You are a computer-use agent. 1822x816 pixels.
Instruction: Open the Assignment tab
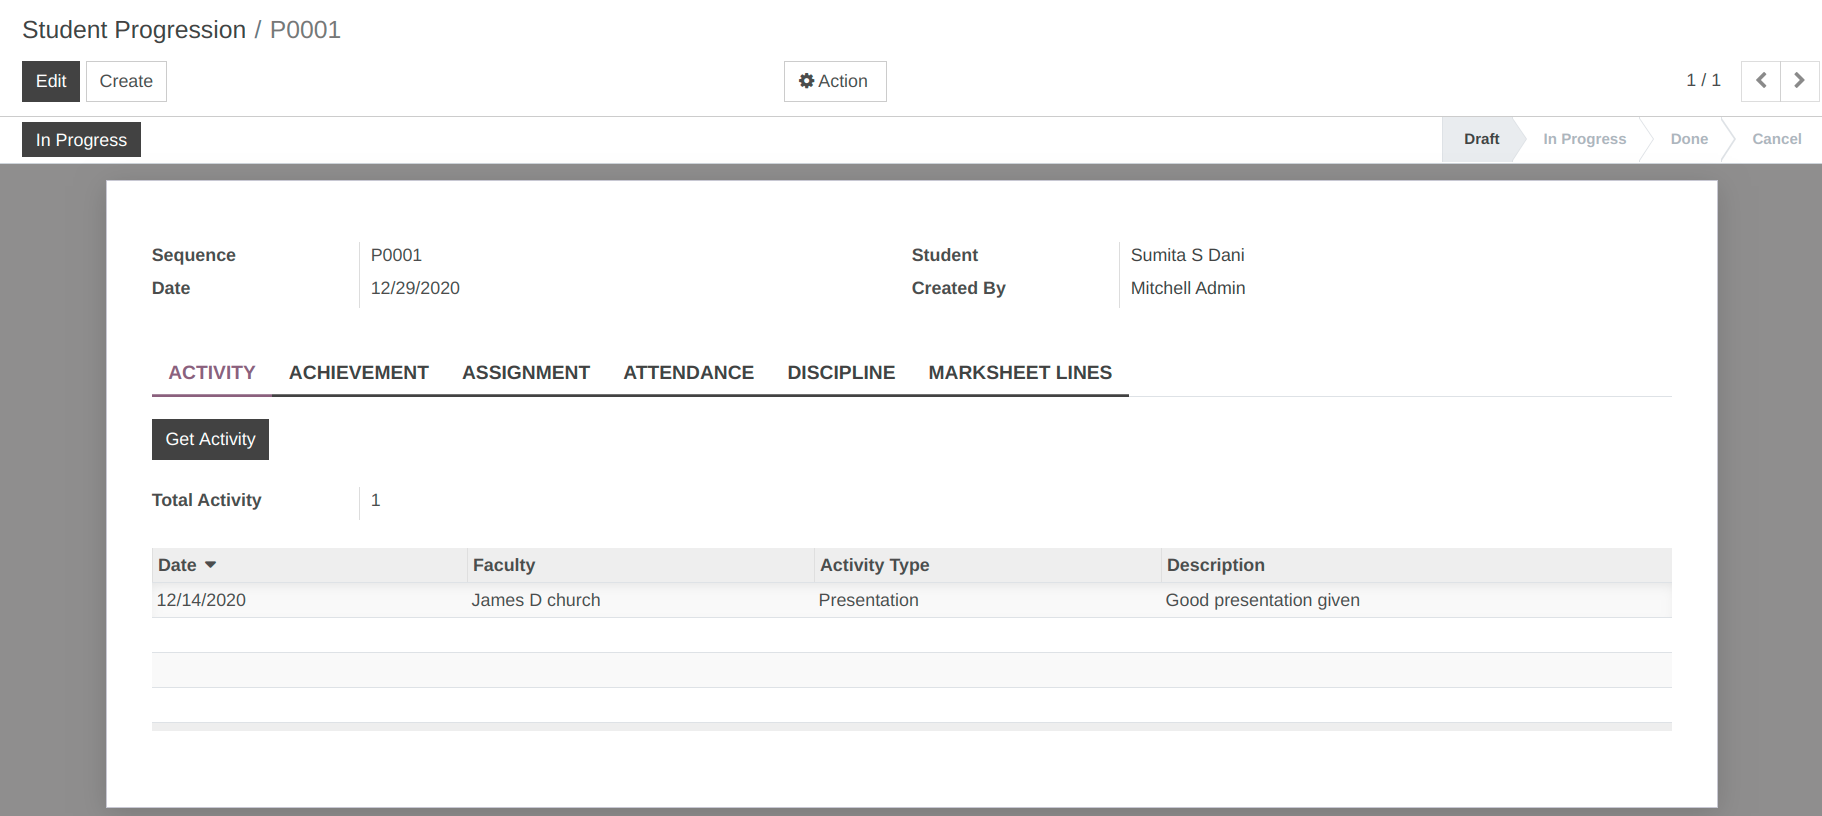click(526, 373)
